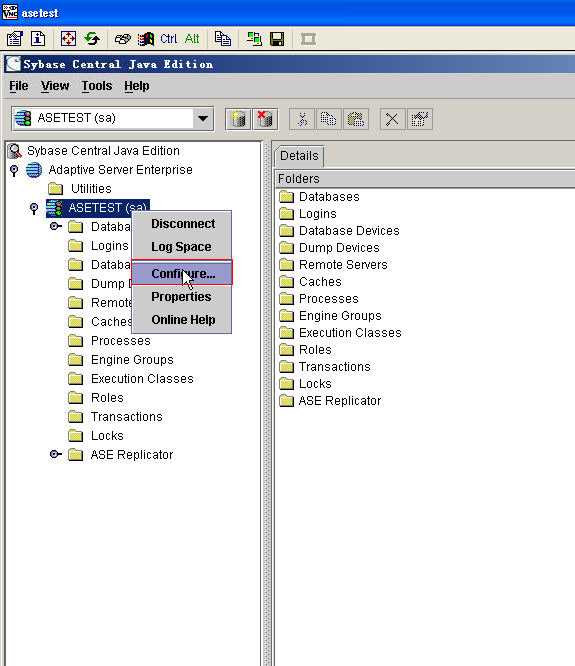Click the Copy toolbar icon
Image resolution: width=575 pixels, height=666 pixels.
pos(328,119)
